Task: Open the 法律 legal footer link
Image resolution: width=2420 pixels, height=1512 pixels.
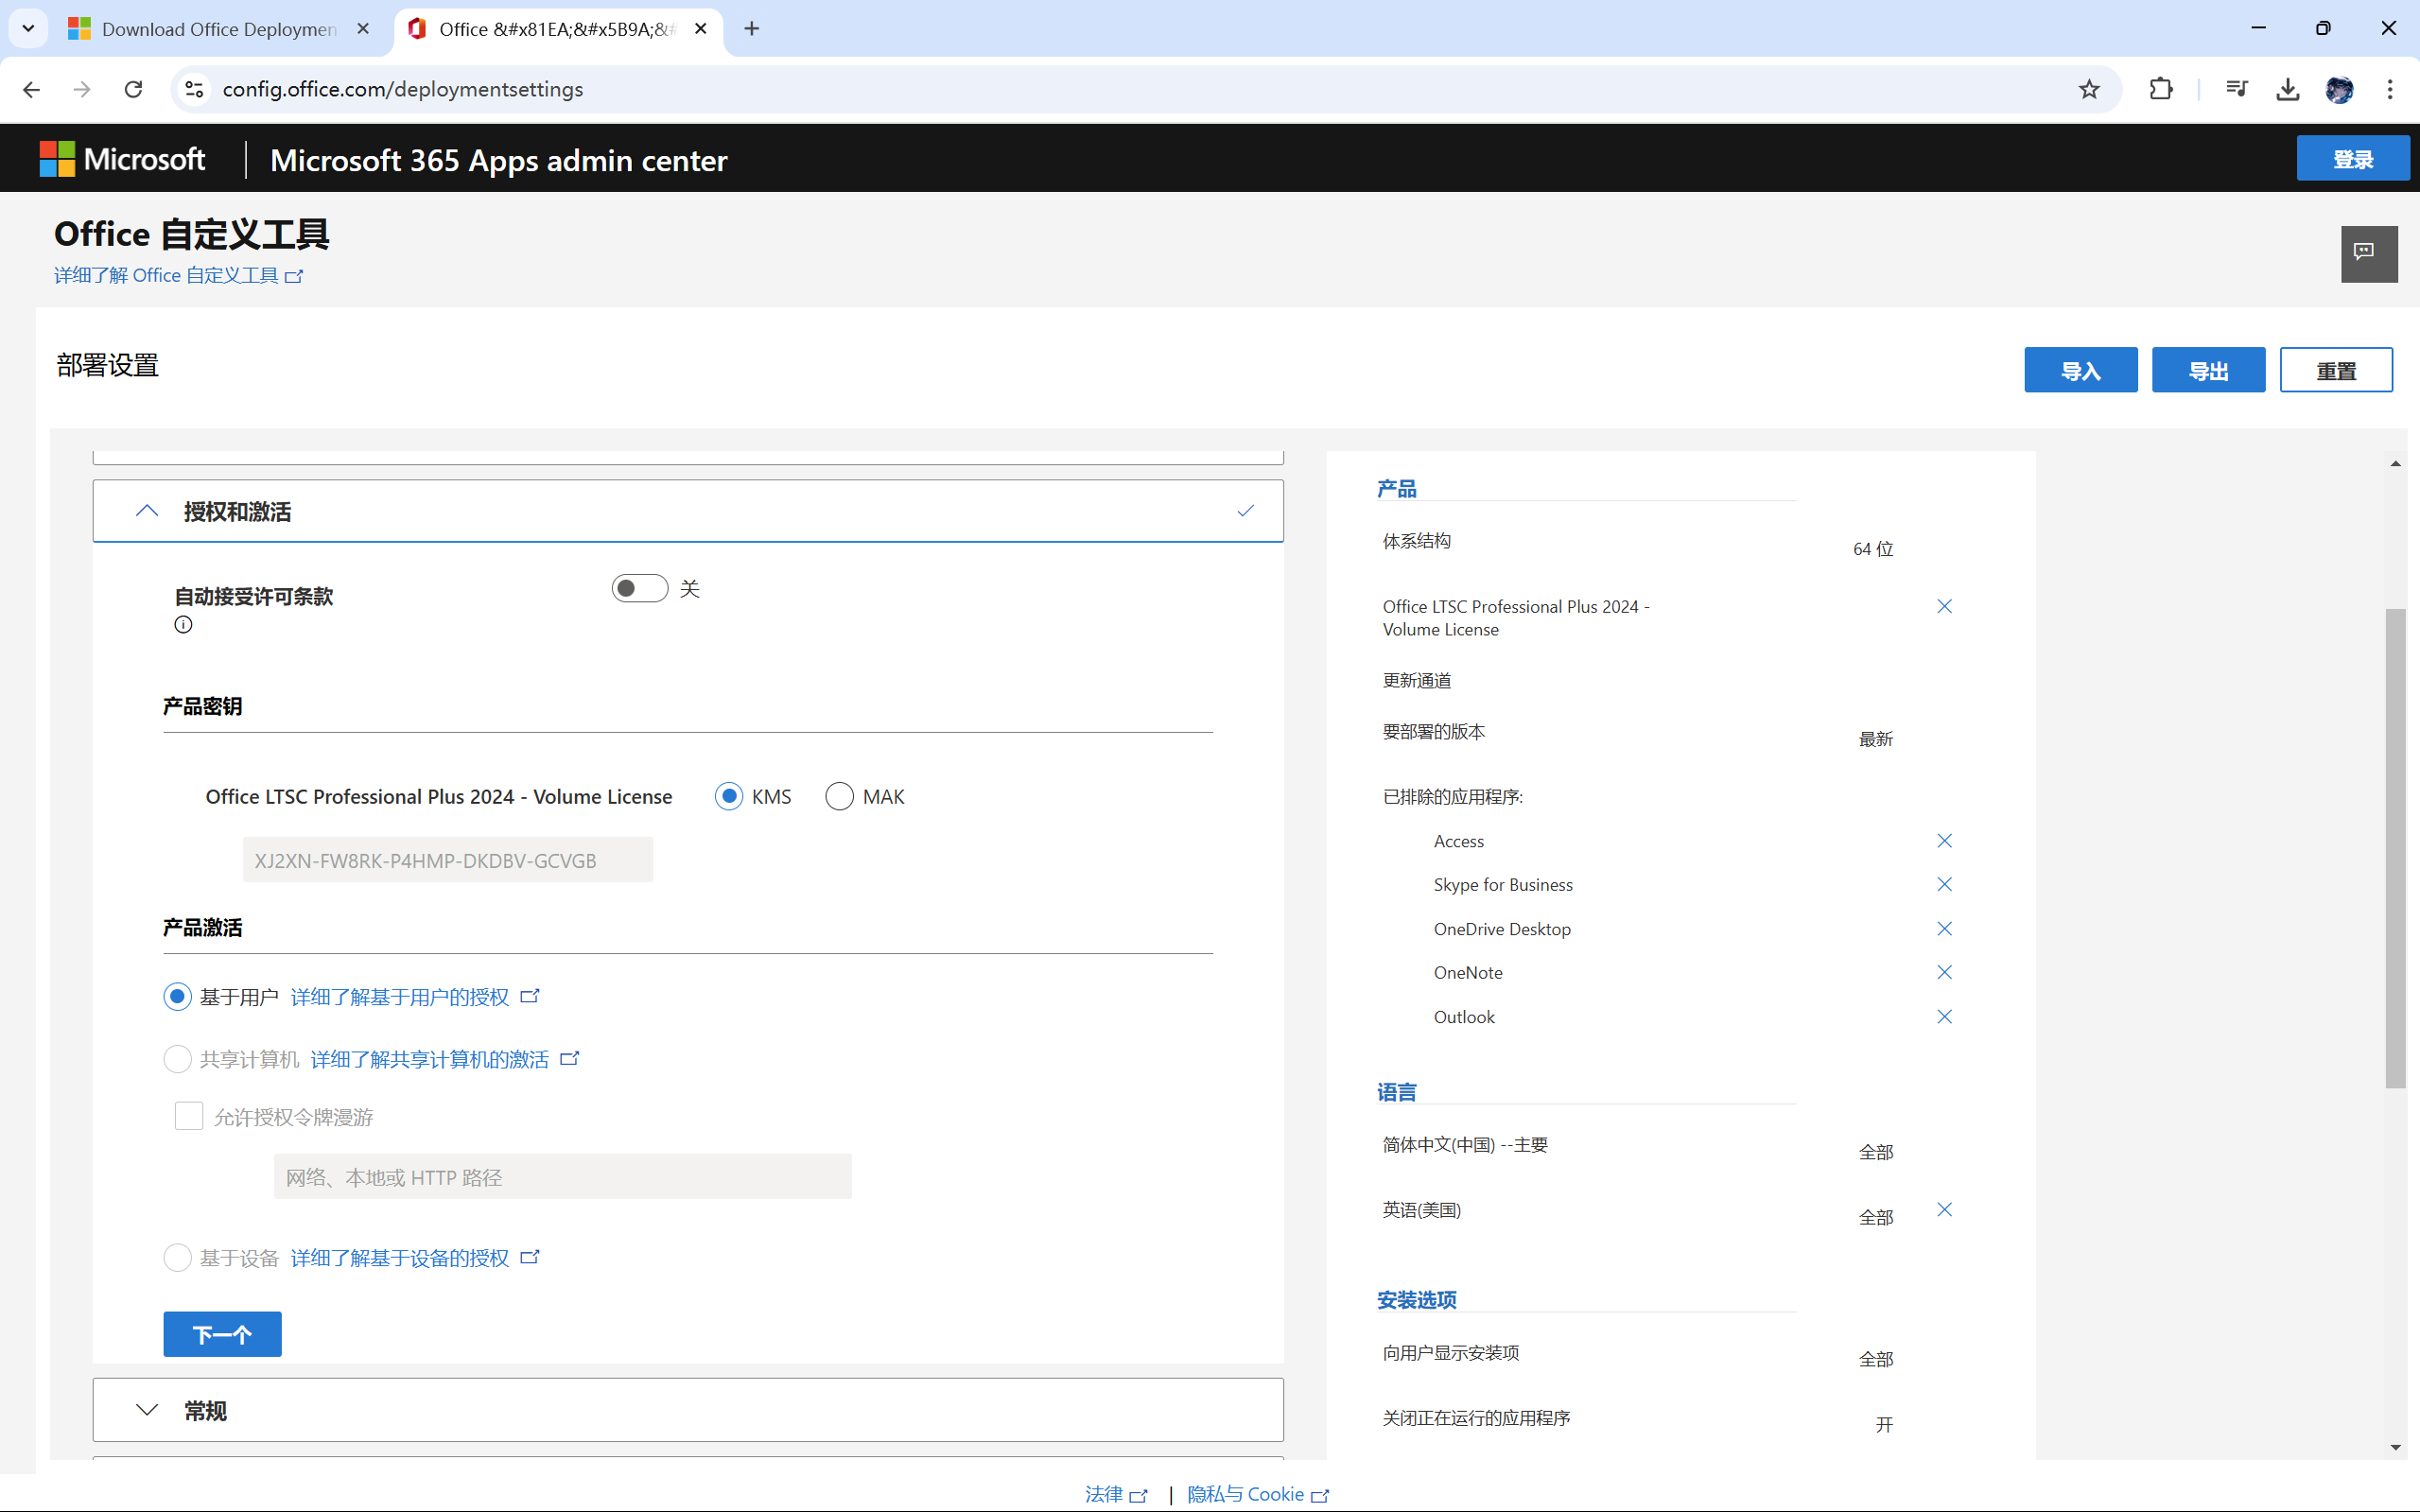Action: [x=1116, y=1494]
